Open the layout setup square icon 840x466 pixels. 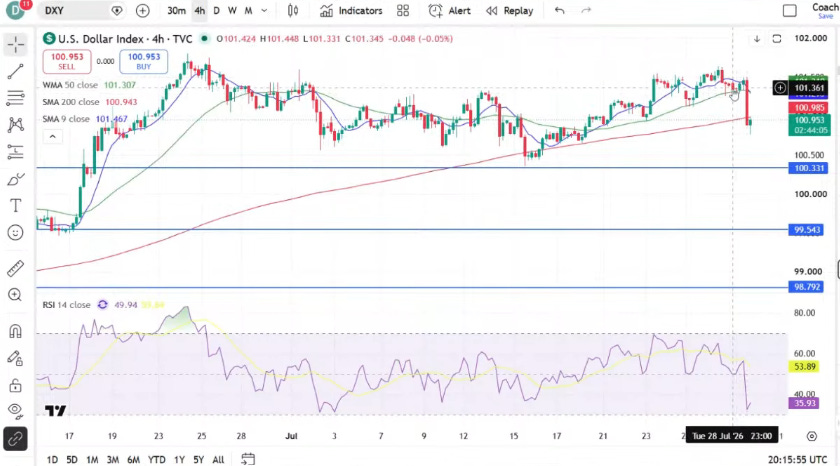point(790,10)
